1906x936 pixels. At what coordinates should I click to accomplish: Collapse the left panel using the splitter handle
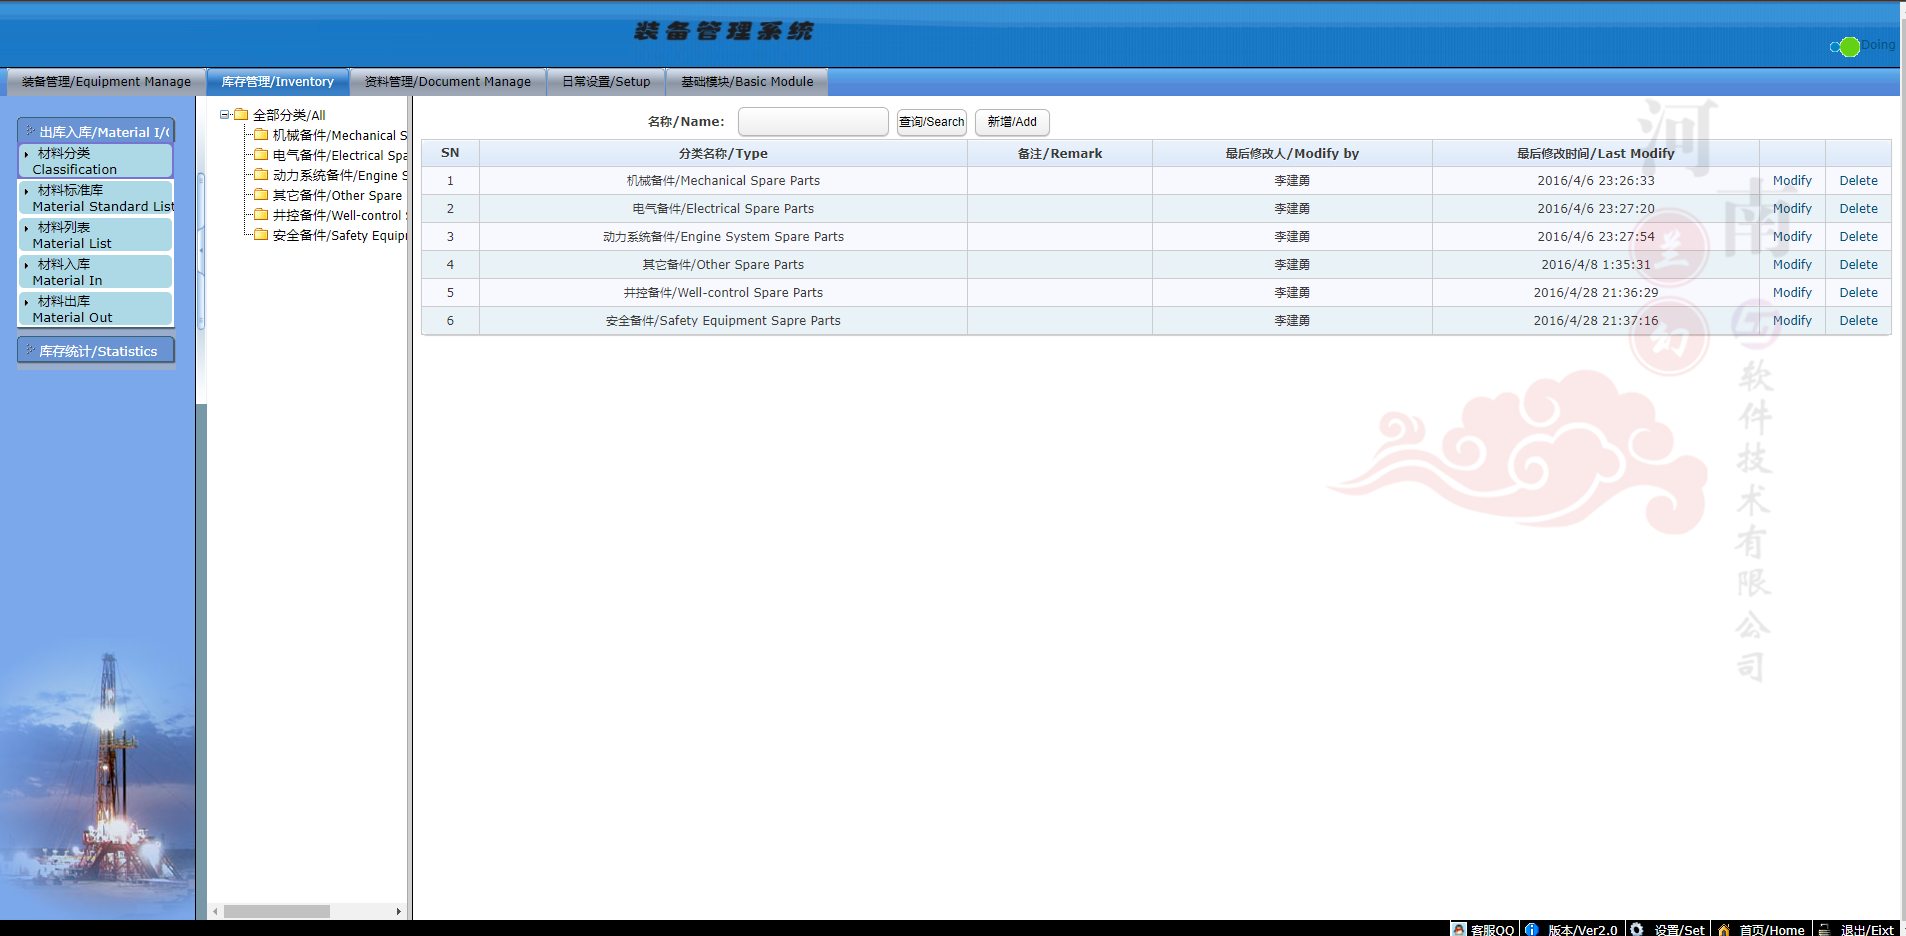201,250
